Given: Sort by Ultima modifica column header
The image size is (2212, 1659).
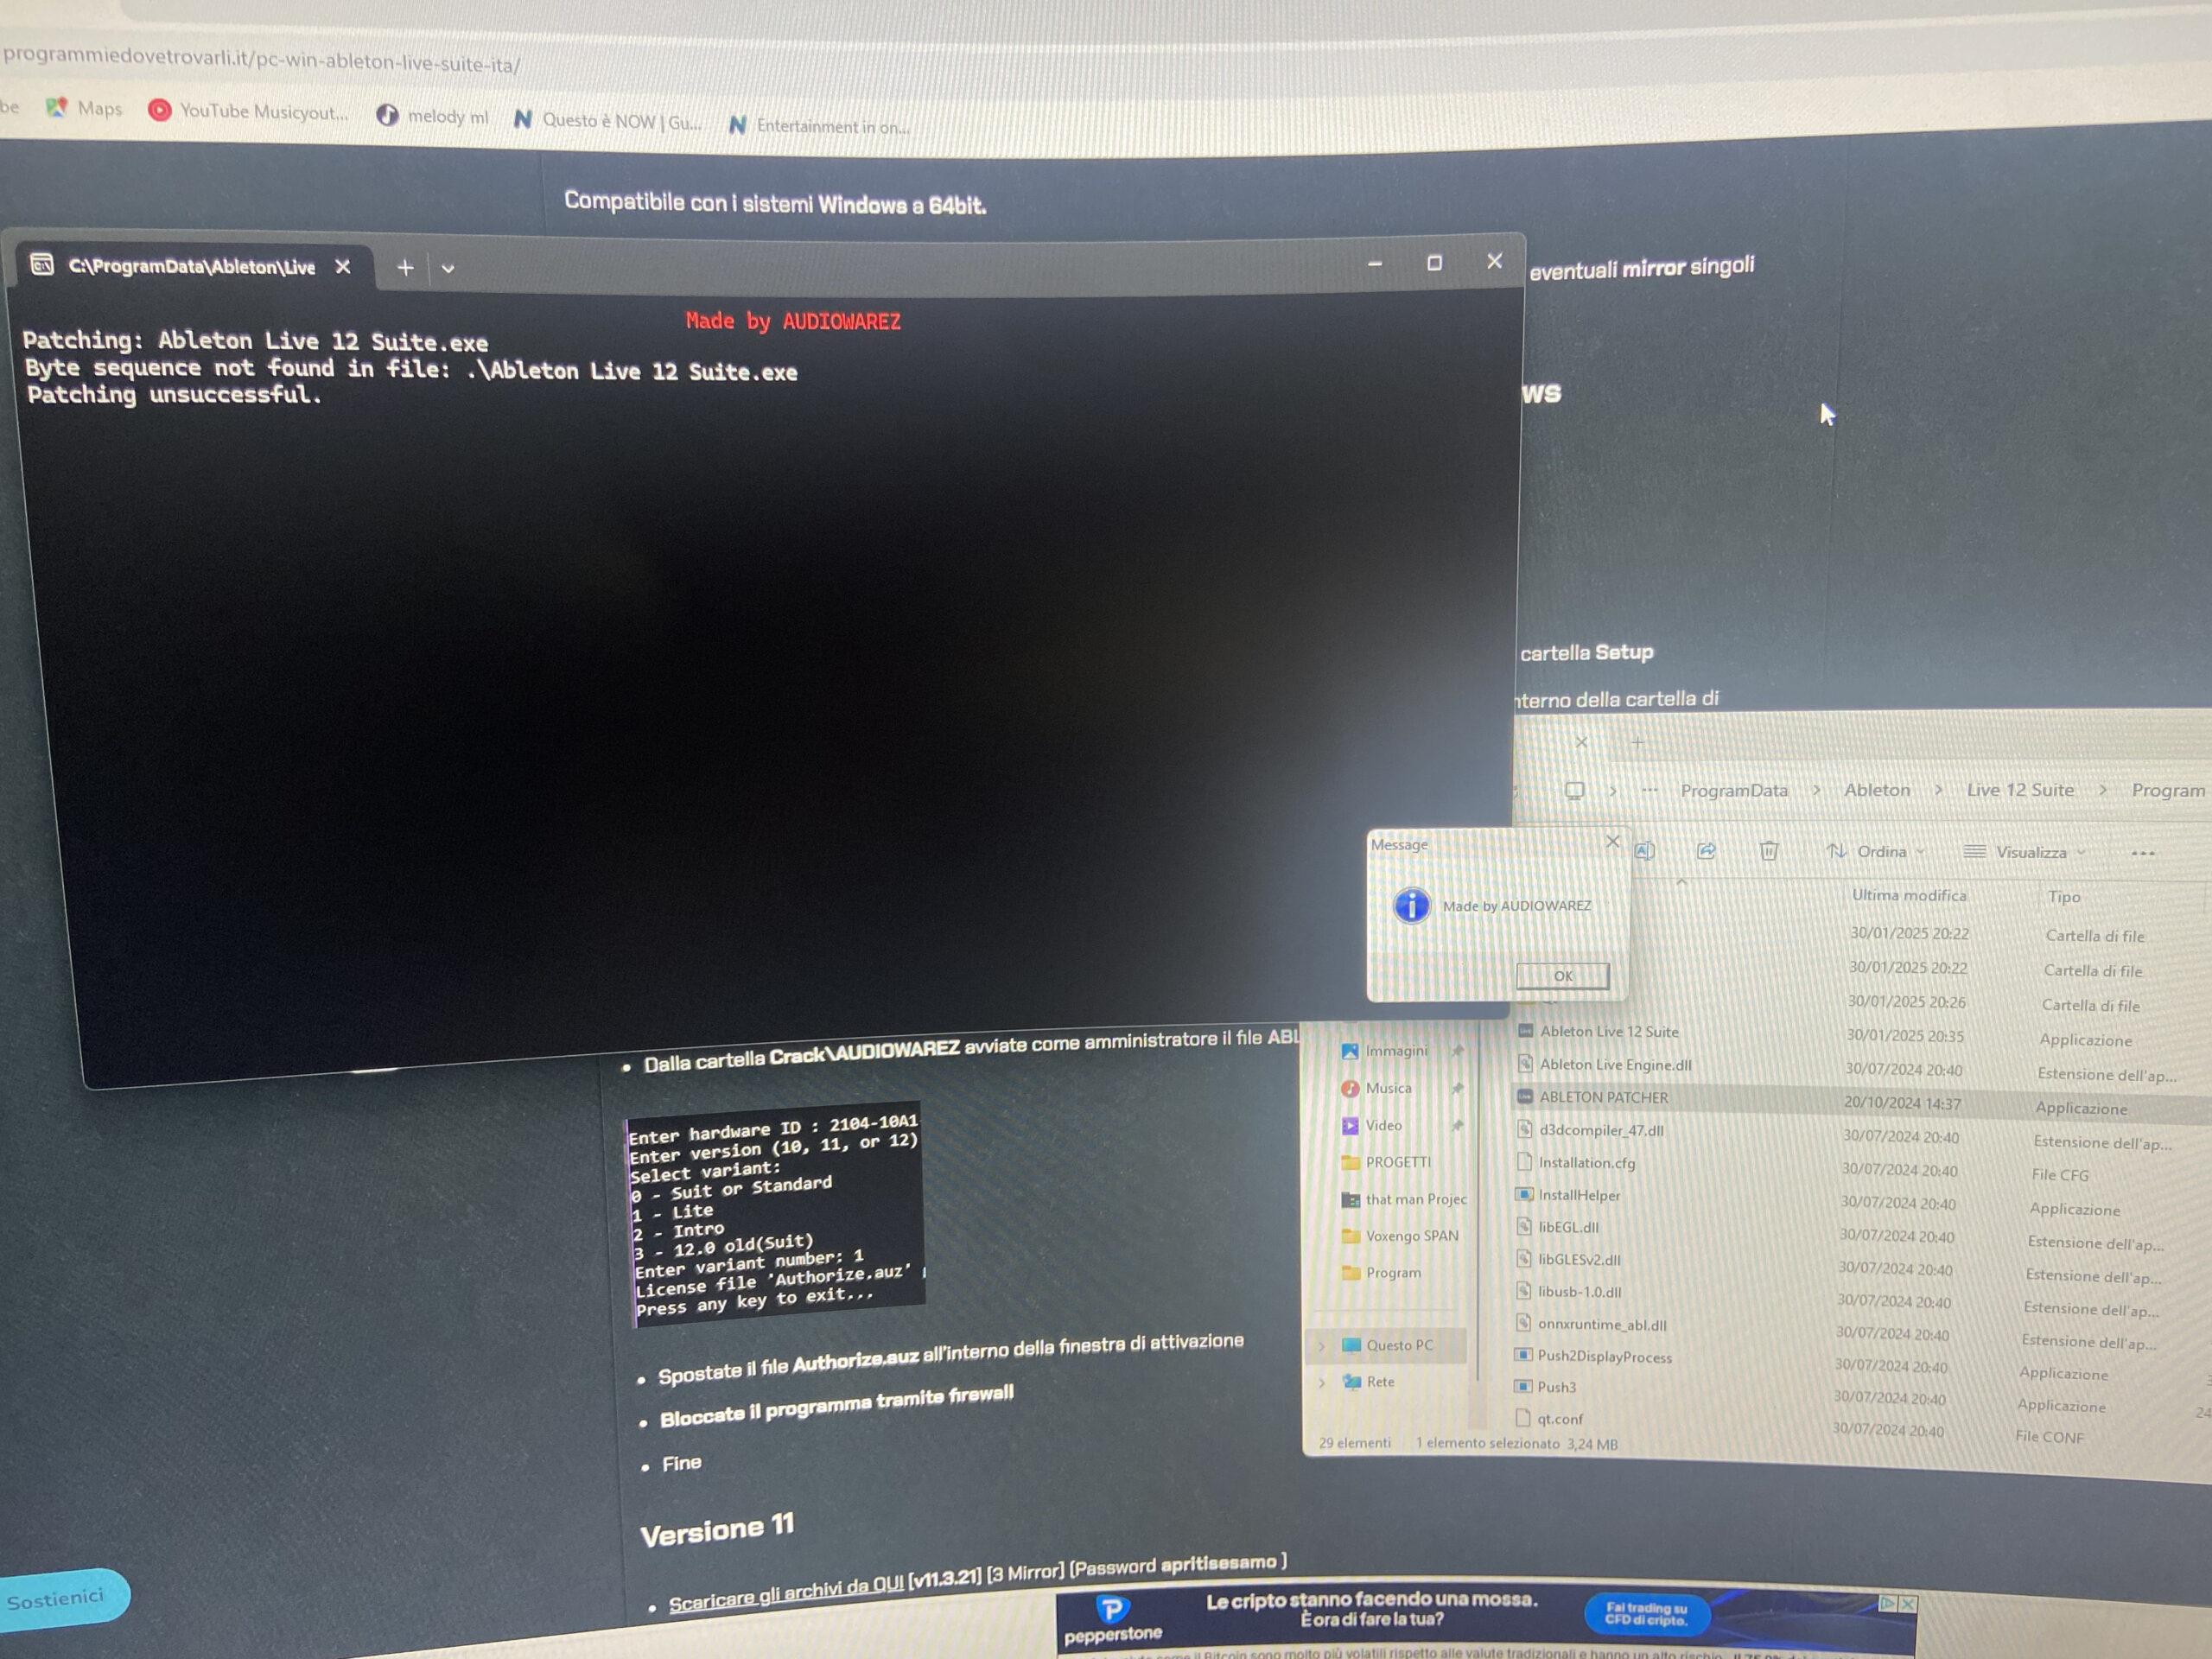Looking at the screenshot, I should [1908, 895].
